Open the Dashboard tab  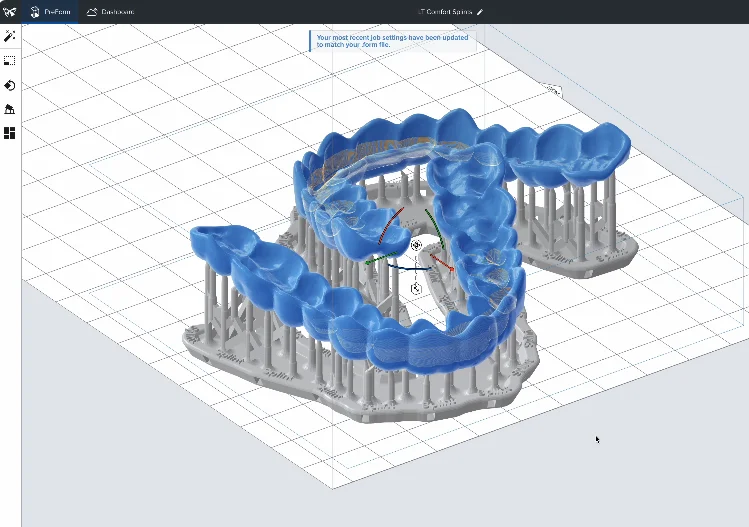point(110,12)
